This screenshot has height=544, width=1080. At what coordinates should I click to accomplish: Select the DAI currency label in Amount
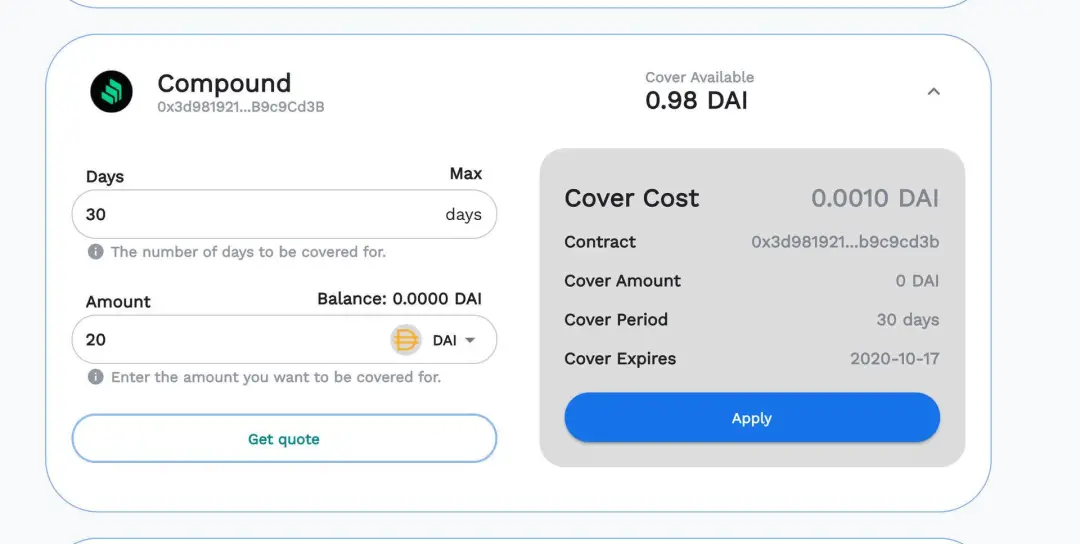pos(444,340)
